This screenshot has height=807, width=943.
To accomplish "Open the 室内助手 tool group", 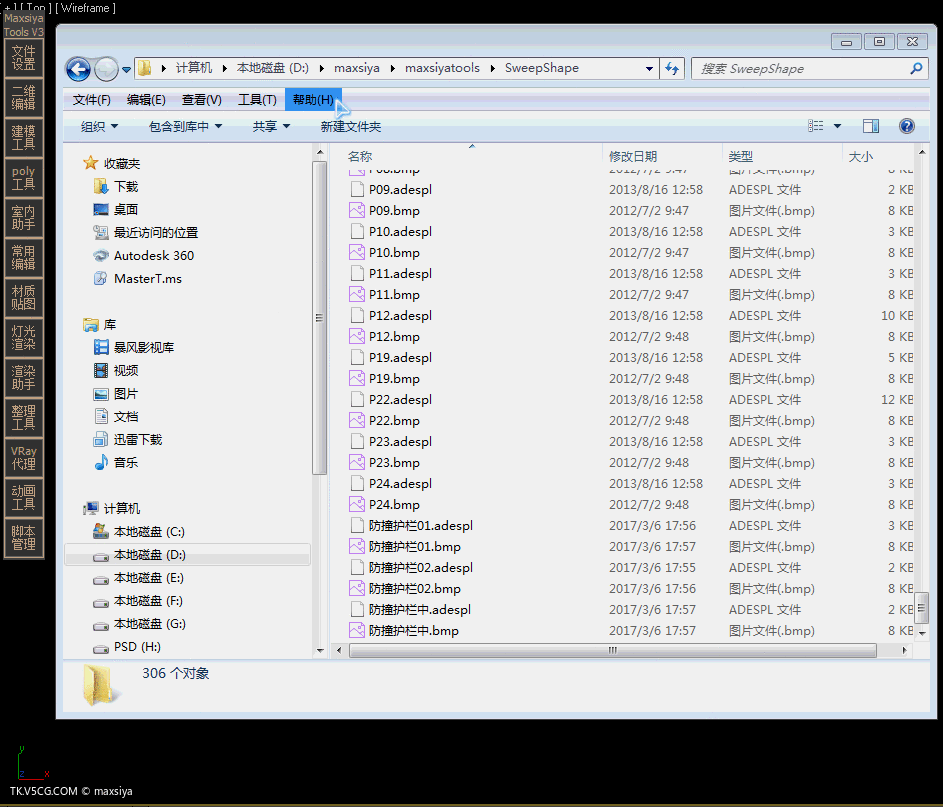I will pos(23,218).
